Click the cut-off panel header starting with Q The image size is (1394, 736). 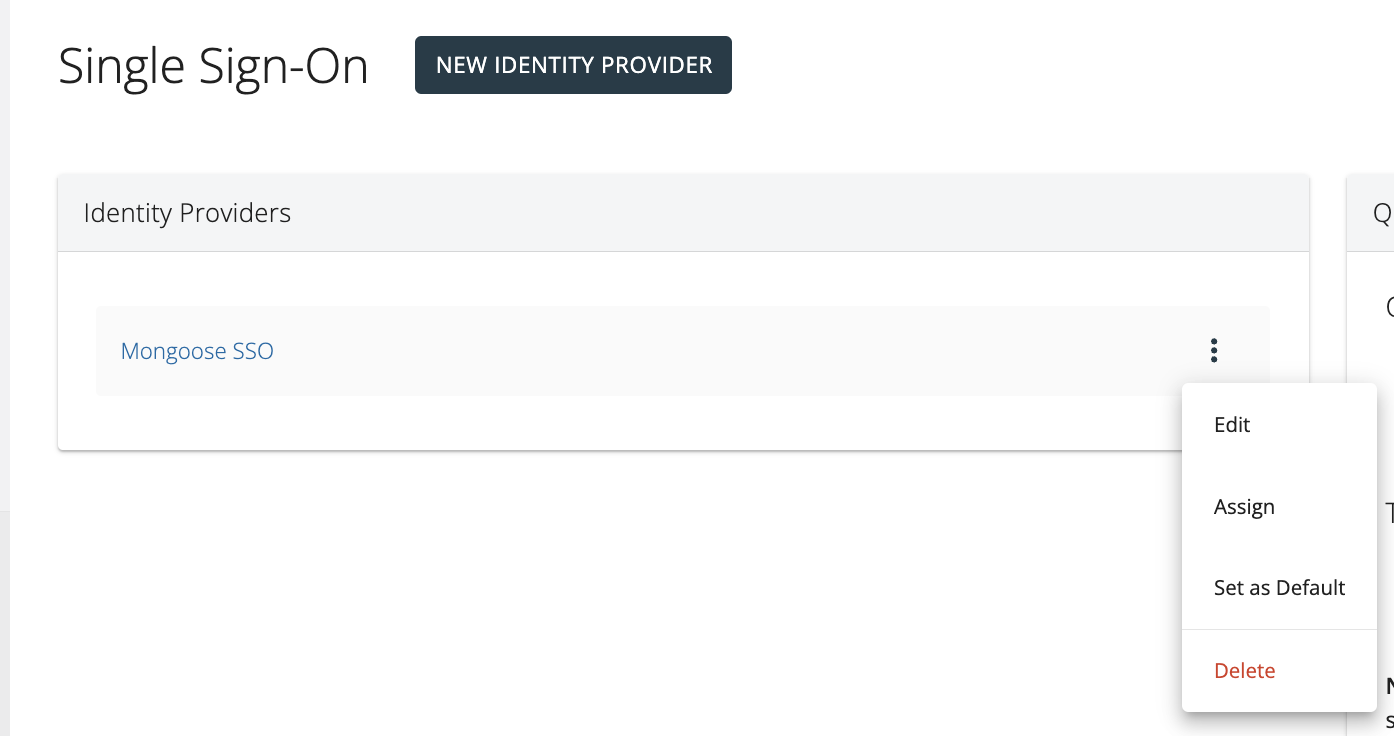pyautogui.click(x=1381, y=213)
